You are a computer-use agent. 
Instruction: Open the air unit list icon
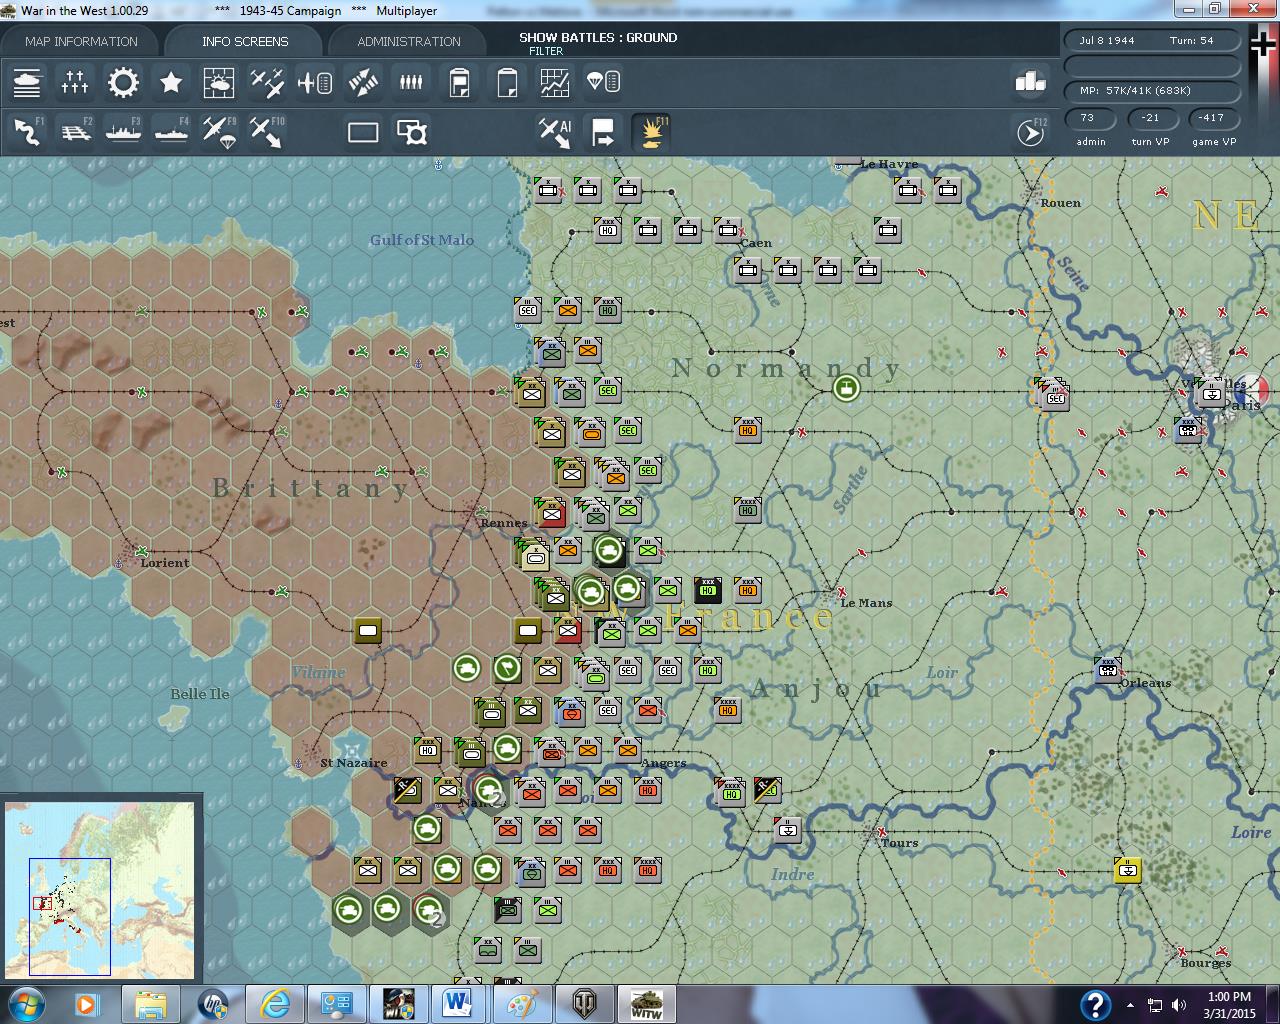coord(315,82)
